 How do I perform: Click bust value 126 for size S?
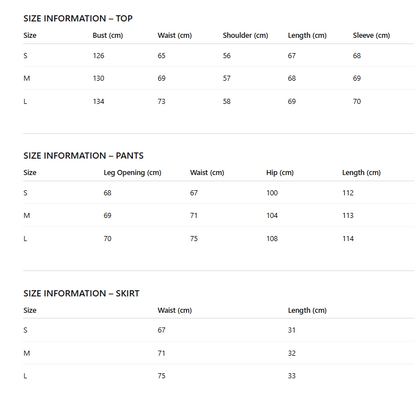[98, 56]
